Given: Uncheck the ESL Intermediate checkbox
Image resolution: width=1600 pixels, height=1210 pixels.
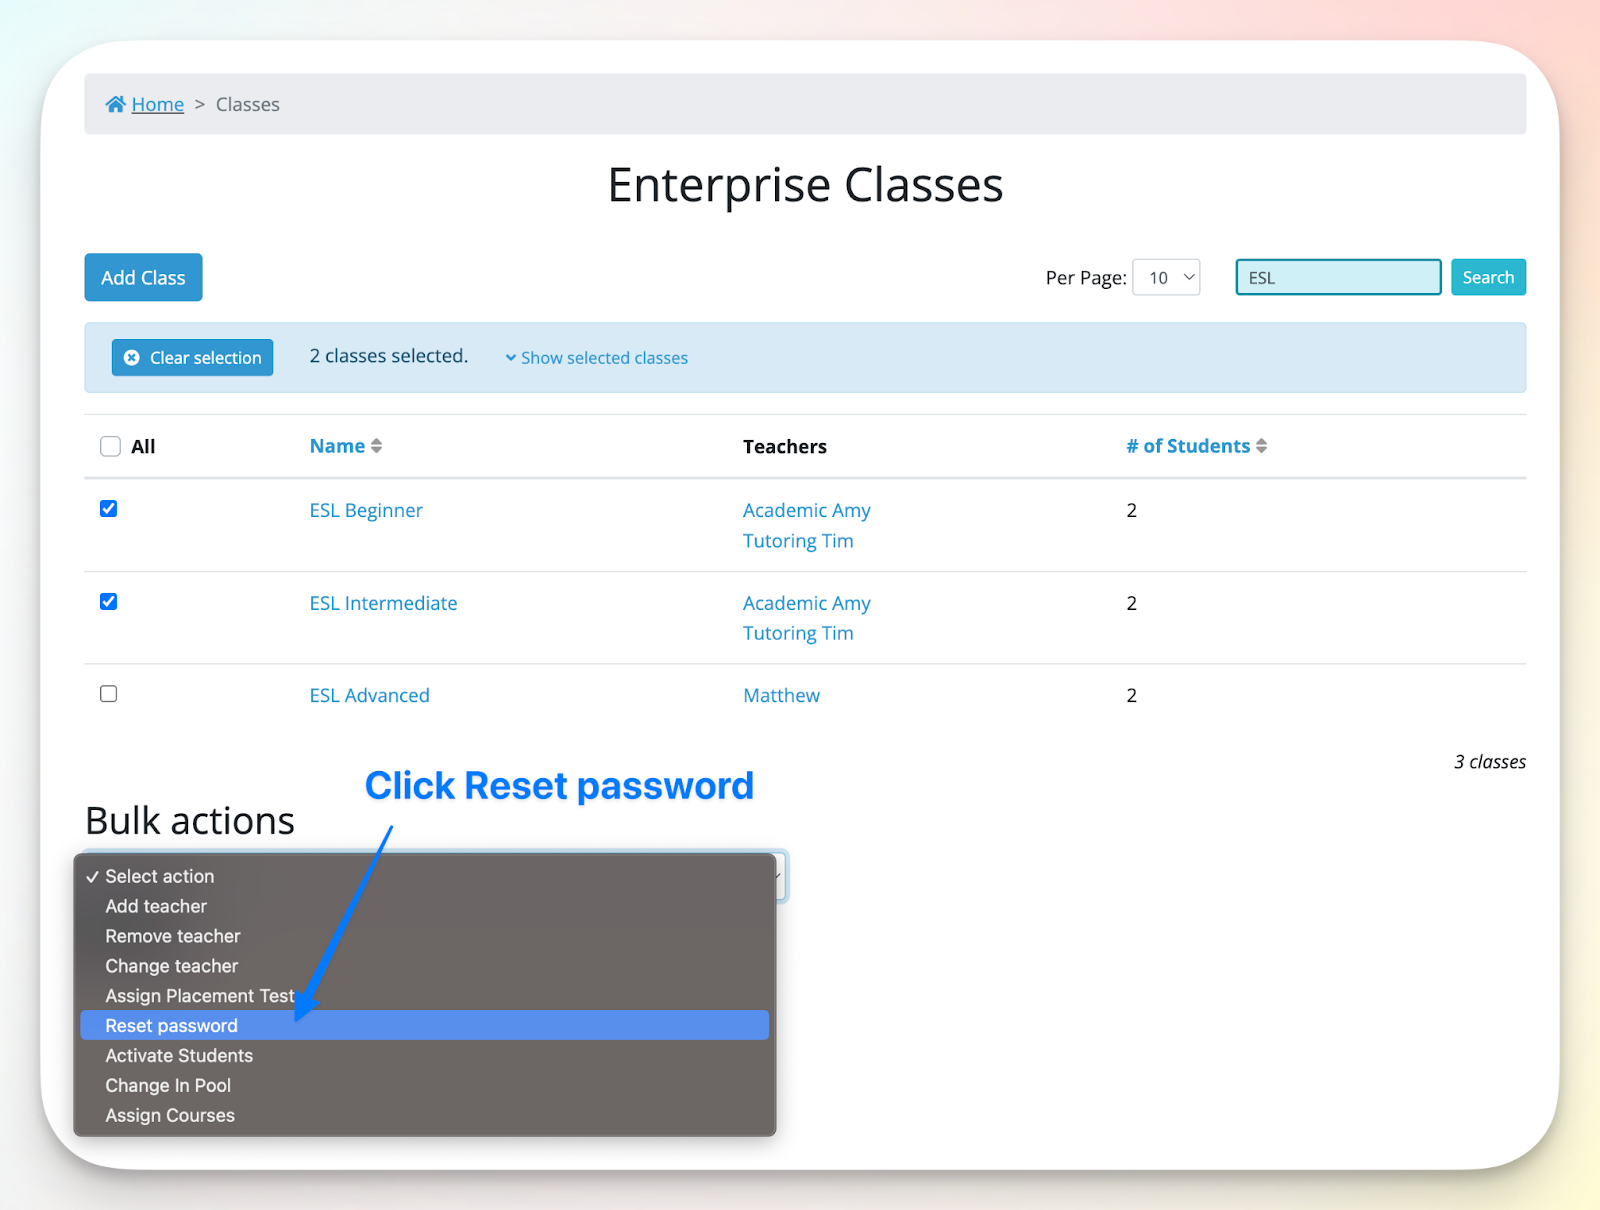Looking at the screenshot, I should tap(109, 601).
